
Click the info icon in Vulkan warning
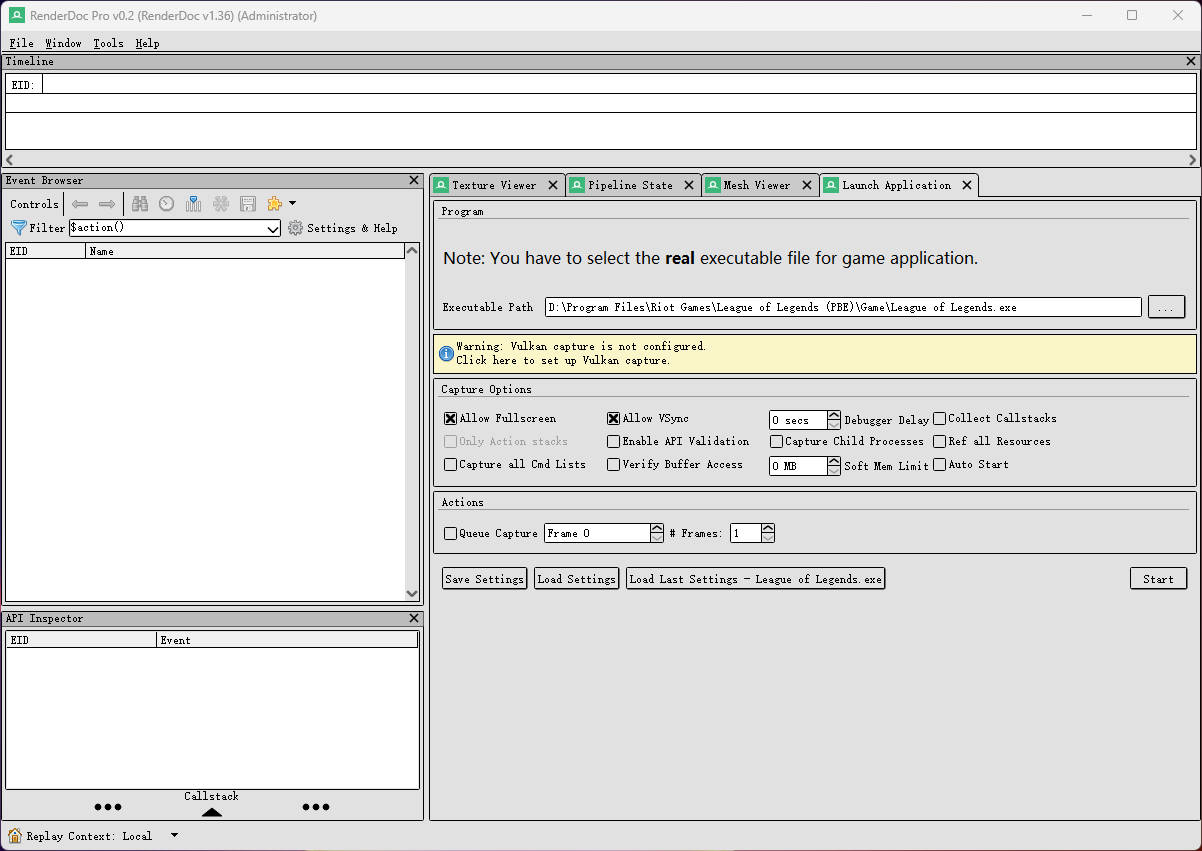446,353
